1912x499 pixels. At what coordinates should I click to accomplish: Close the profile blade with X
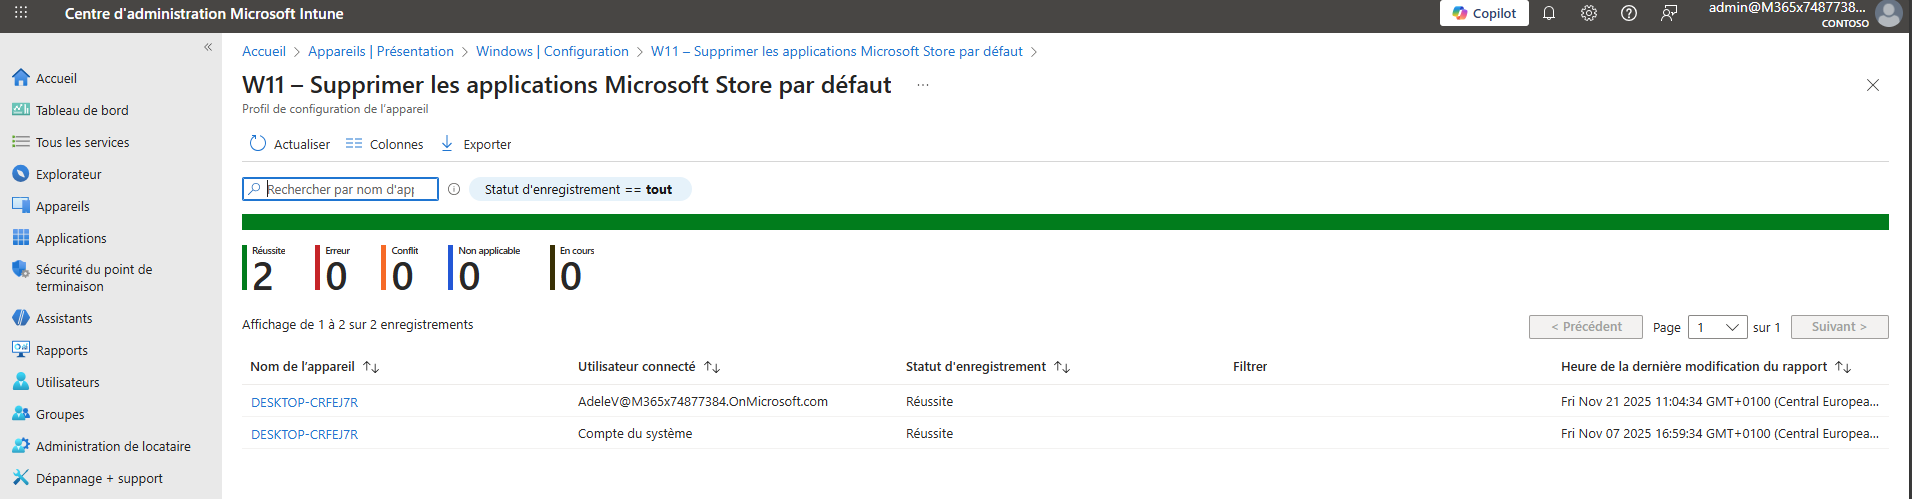1873,85
